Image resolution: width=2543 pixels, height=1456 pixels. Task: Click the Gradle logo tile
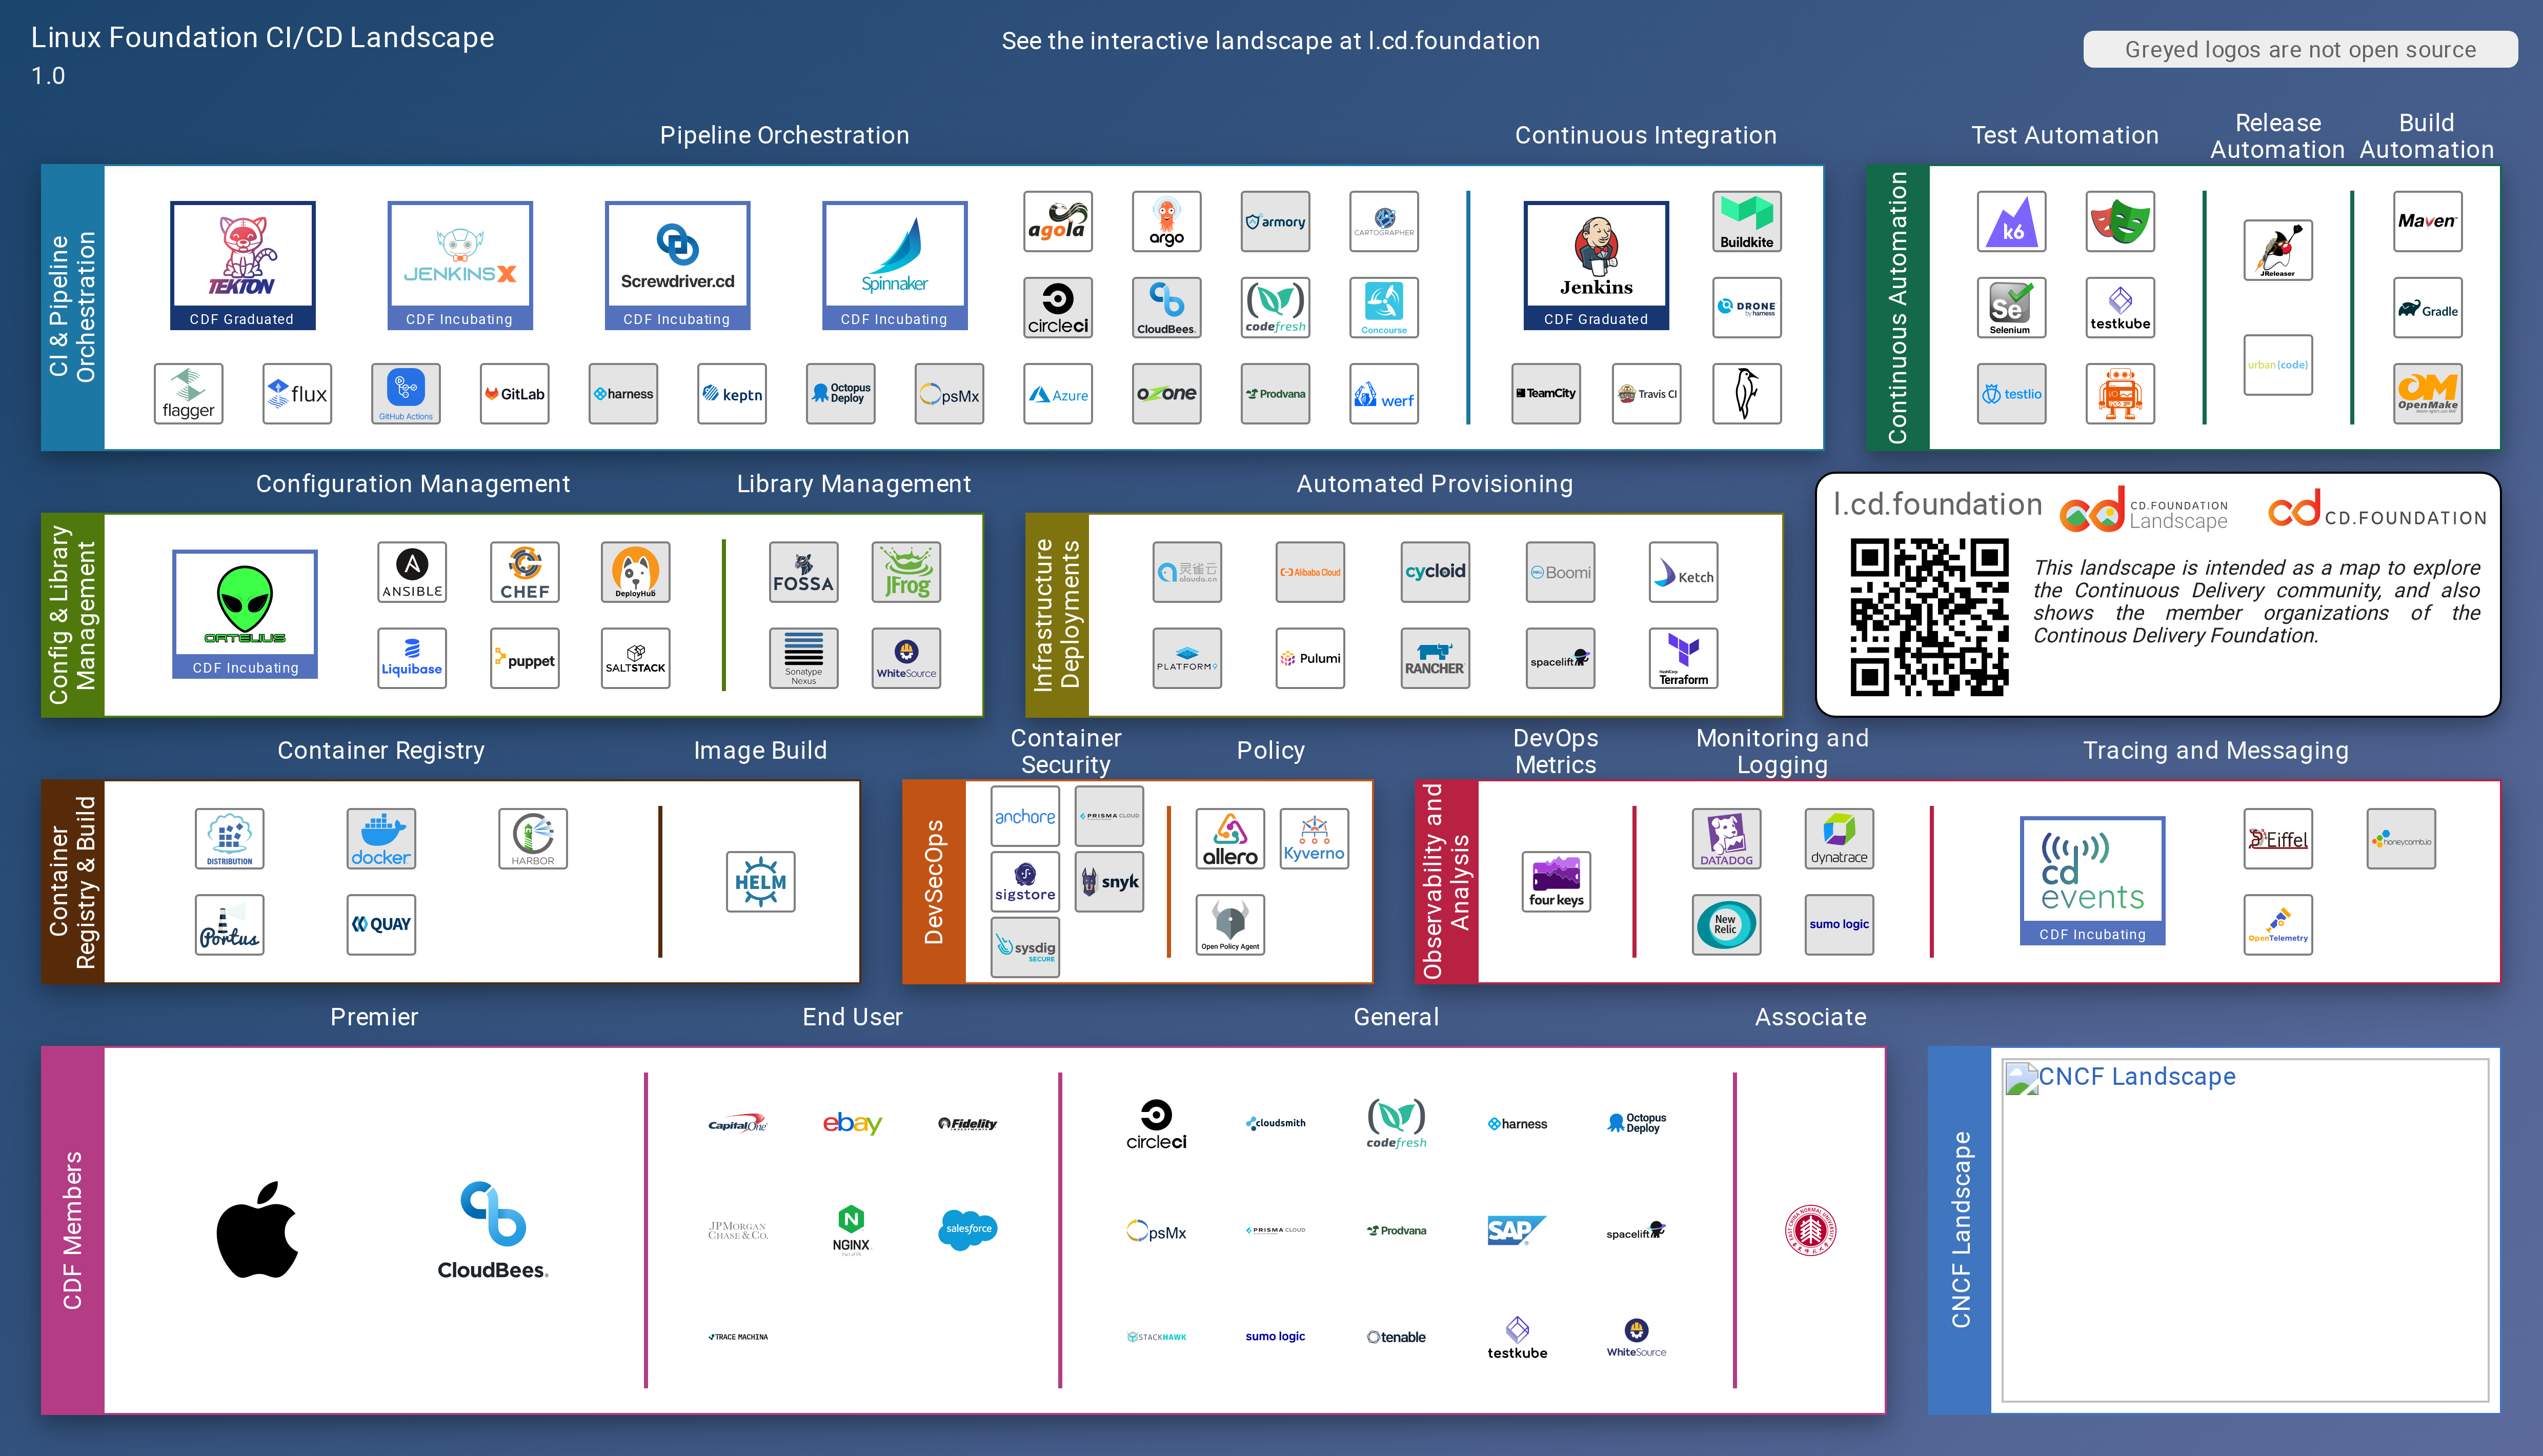2428,308
